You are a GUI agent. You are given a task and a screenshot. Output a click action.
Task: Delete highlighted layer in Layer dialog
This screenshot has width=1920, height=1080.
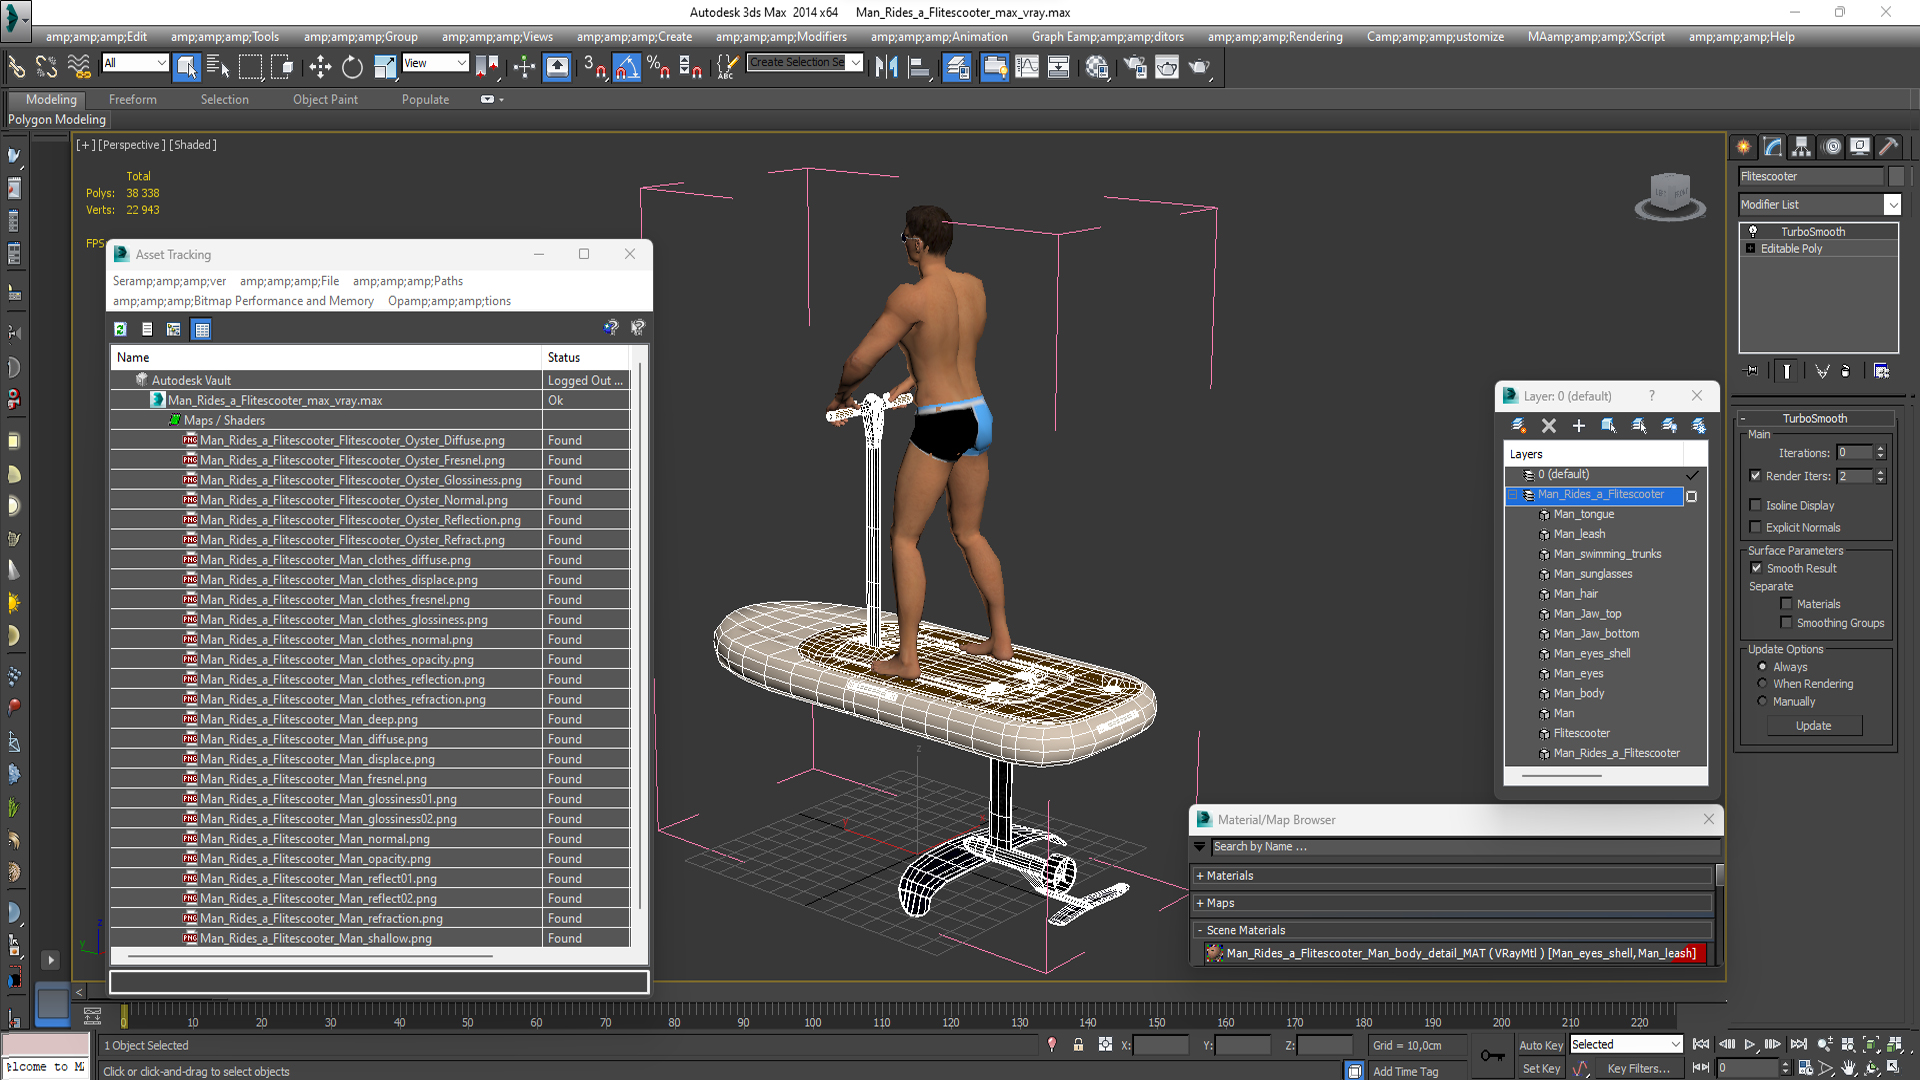click(1549, 426)
